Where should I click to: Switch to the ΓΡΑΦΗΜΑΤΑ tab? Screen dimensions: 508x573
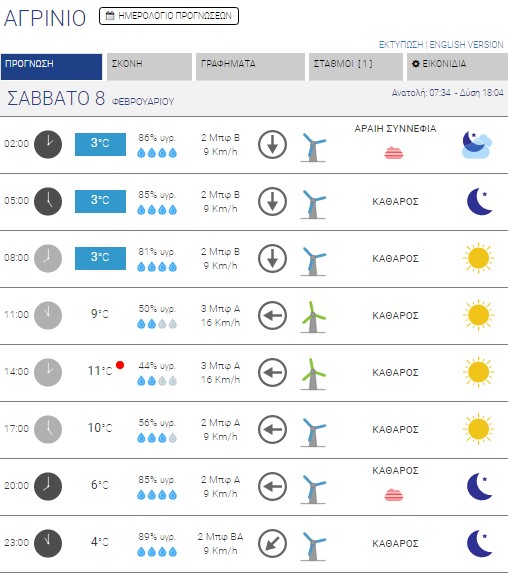point(250,67)
